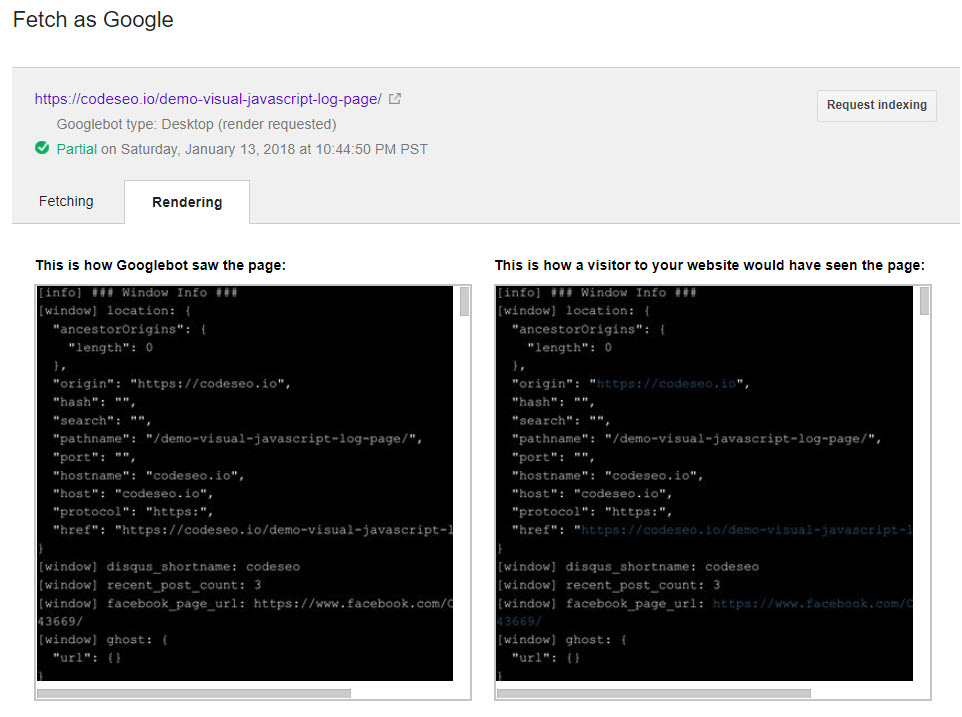Image resolution: width=962 pixels, height=717 pixels.
Task: Switch to the Fetching tab
Action: pos(66,201)
